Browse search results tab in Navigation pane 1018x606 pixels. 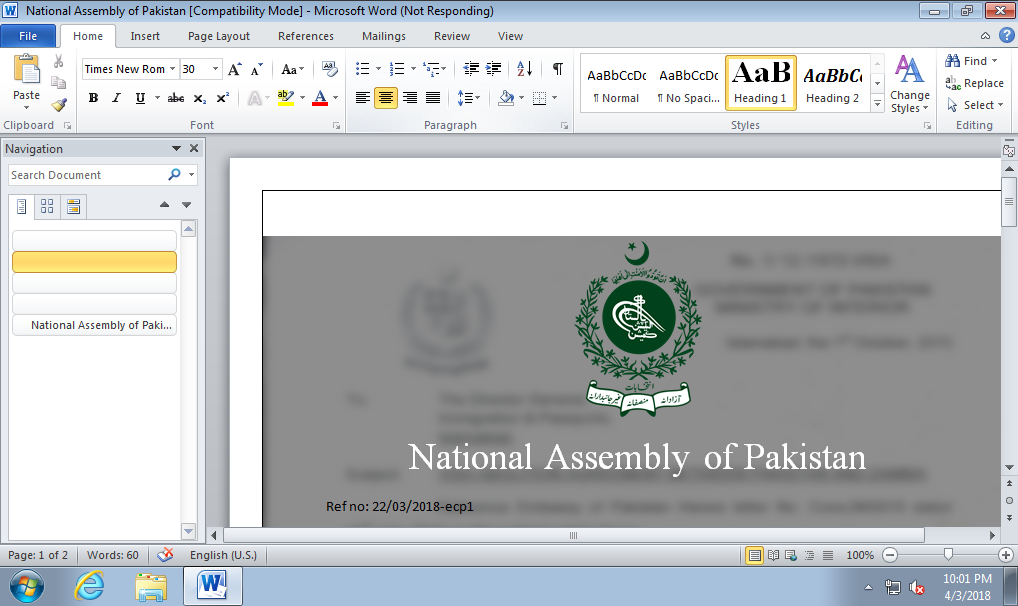(x=73, y=207)
